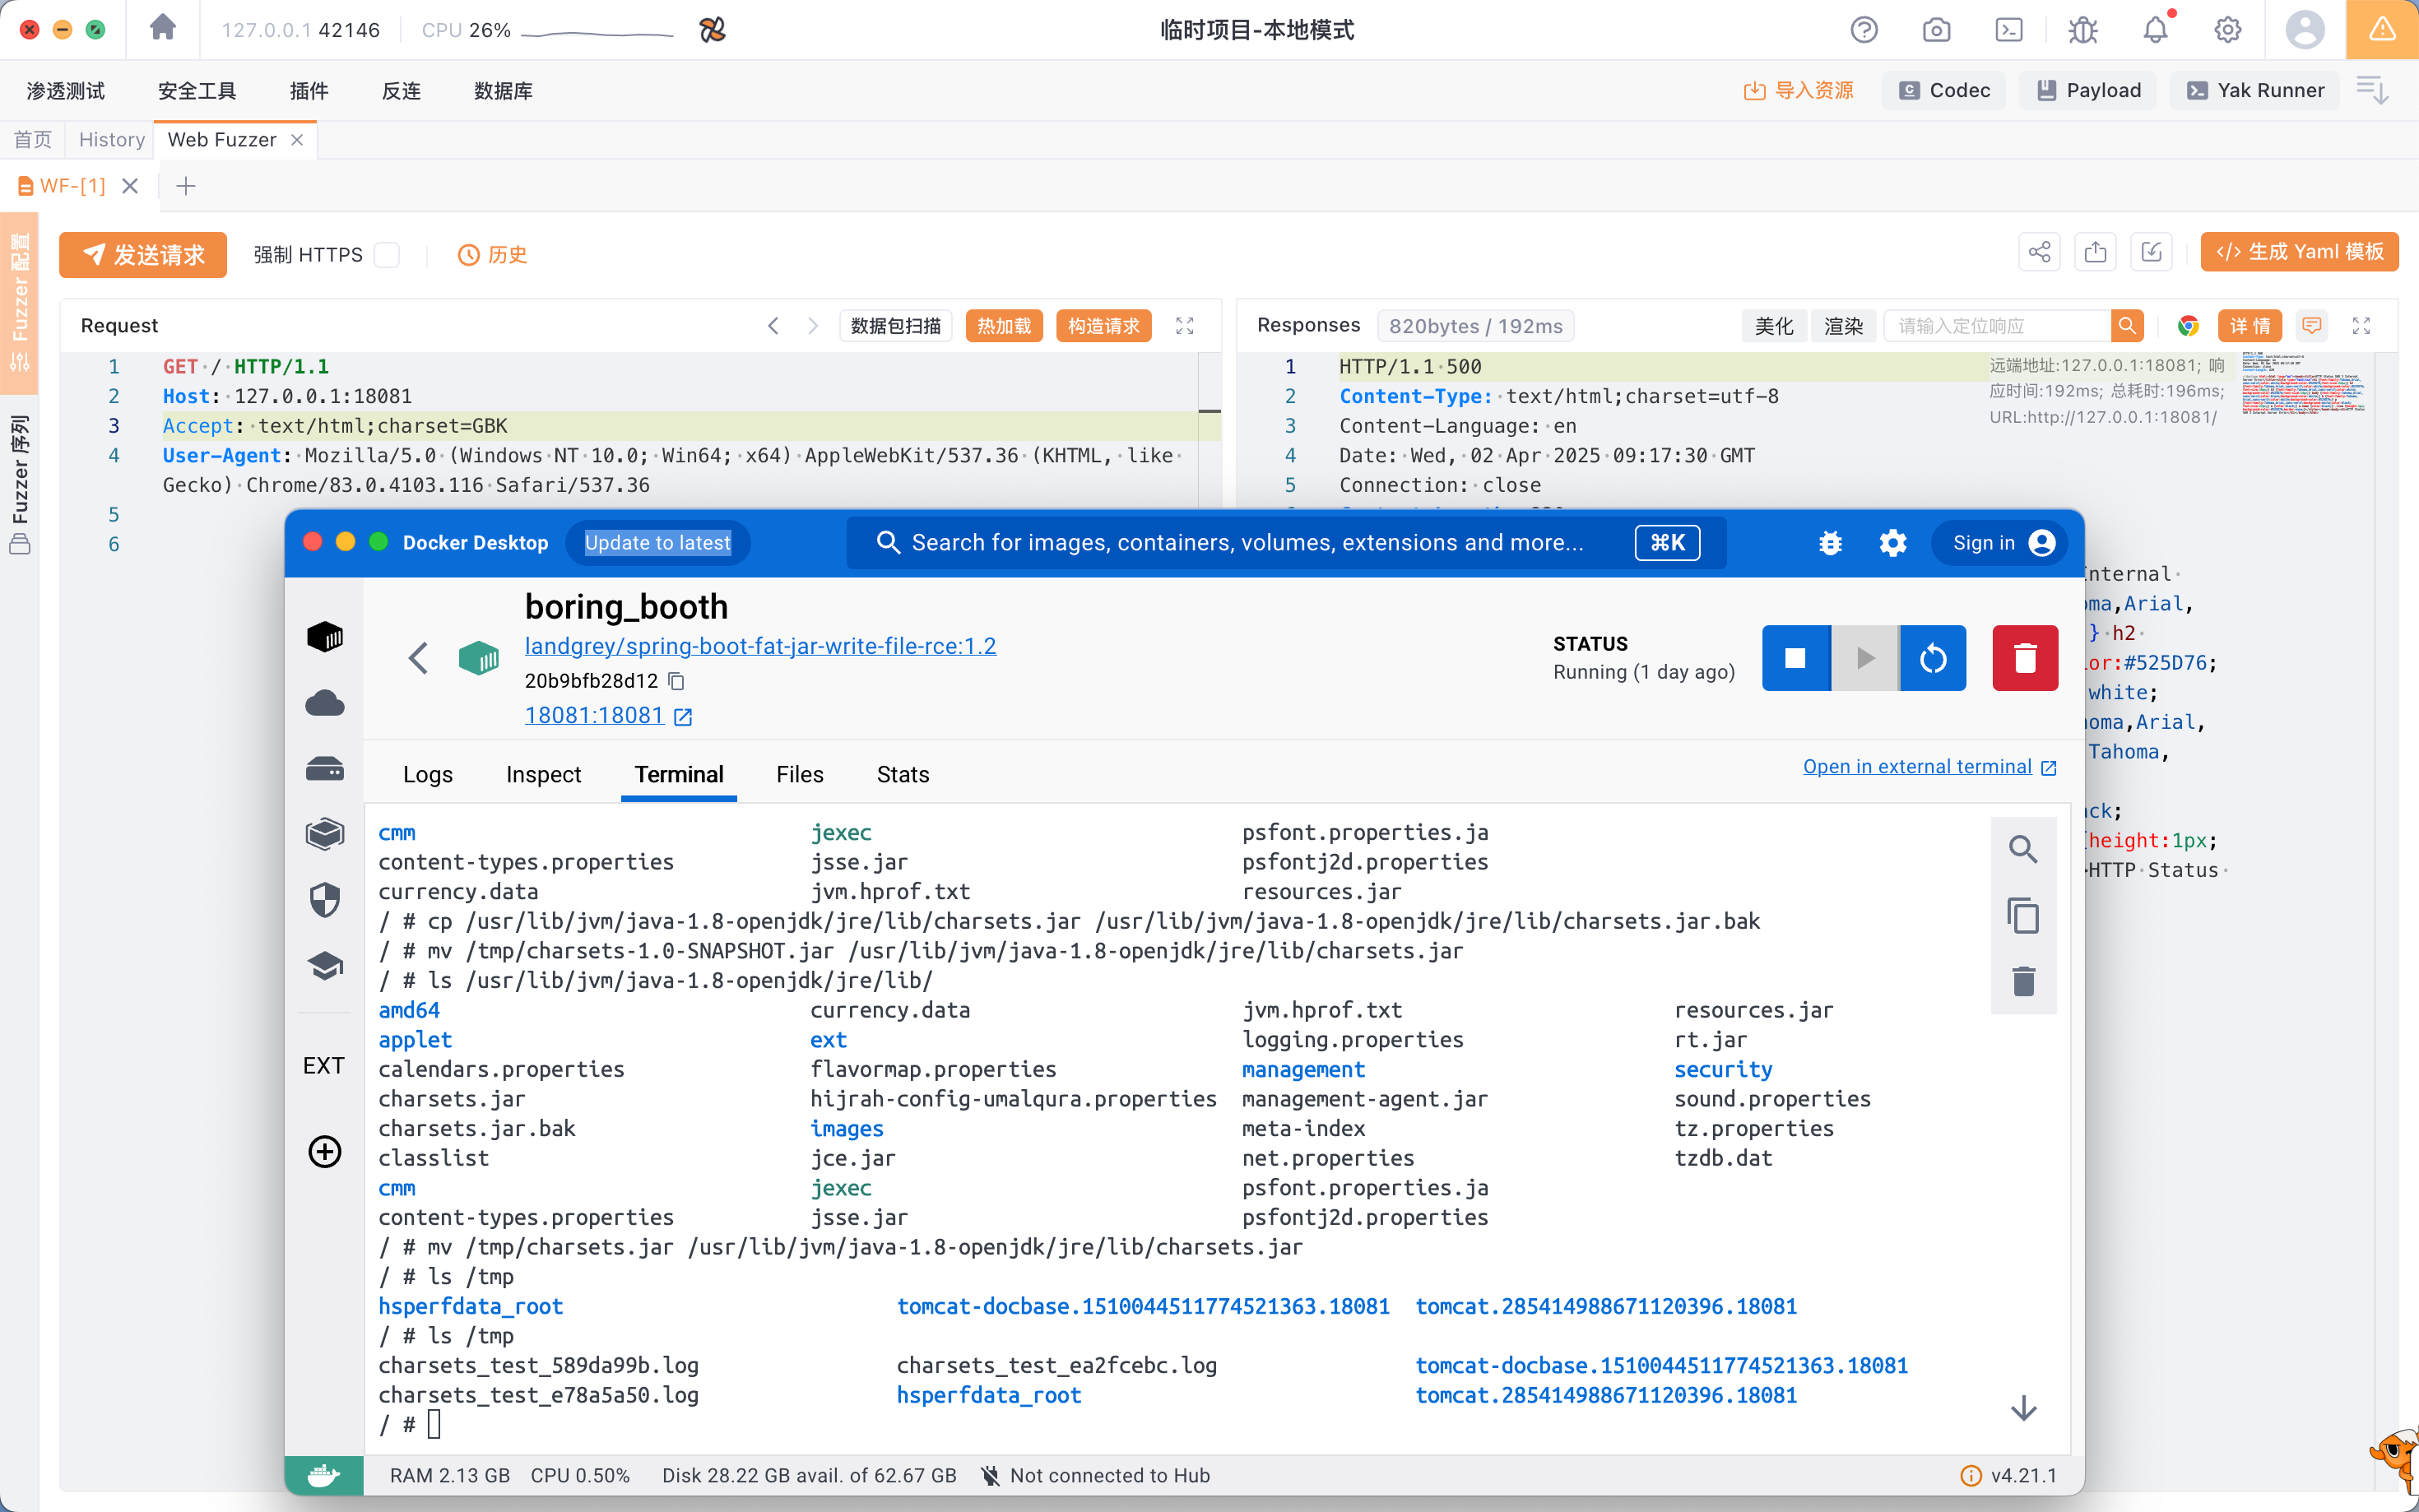2419x1512 pixels.
Task: Open Docker Volumes sidebar icon
Action: 324,769
